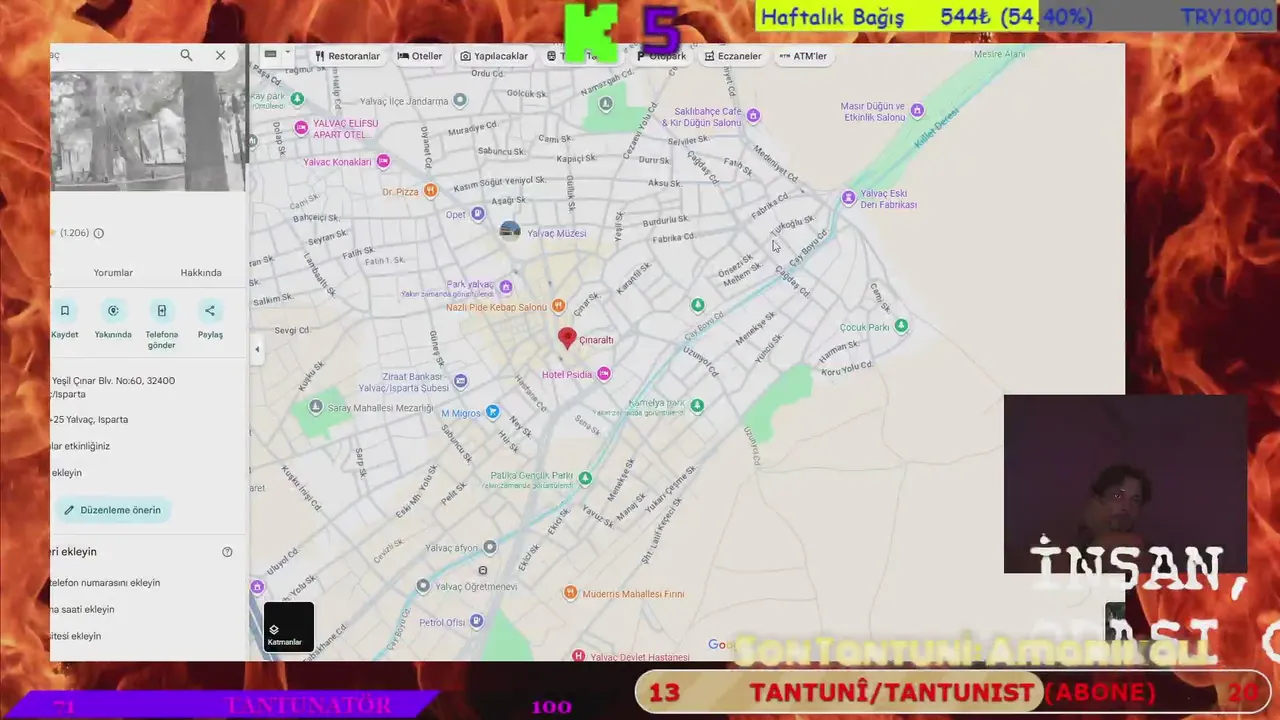Click çalışma saati ekleyin link
This screenshot has height=720, width=1280.
click(x=83, y=609)
